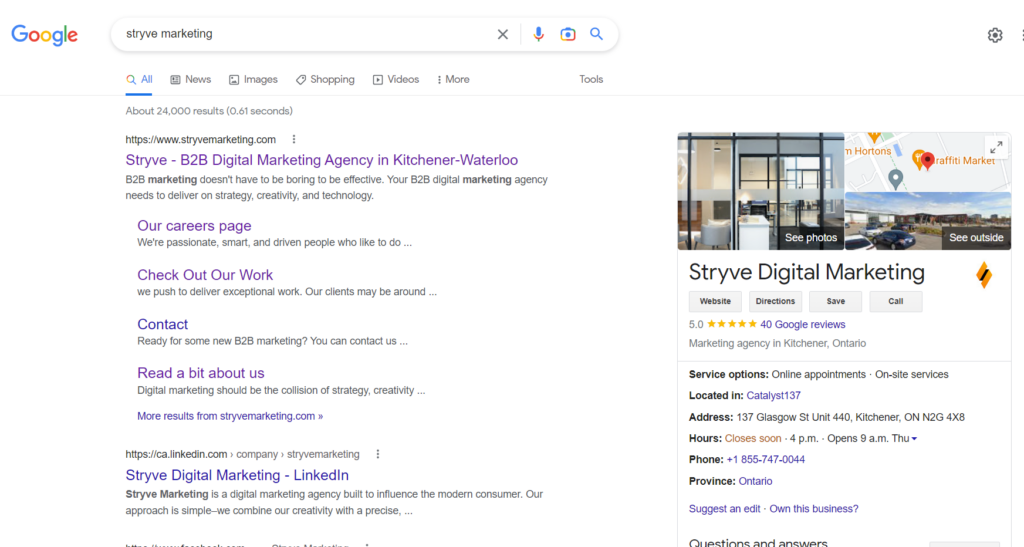Click the See photos thumbnail
Screen dimensions: 1024x547
[x=761, y=191]
